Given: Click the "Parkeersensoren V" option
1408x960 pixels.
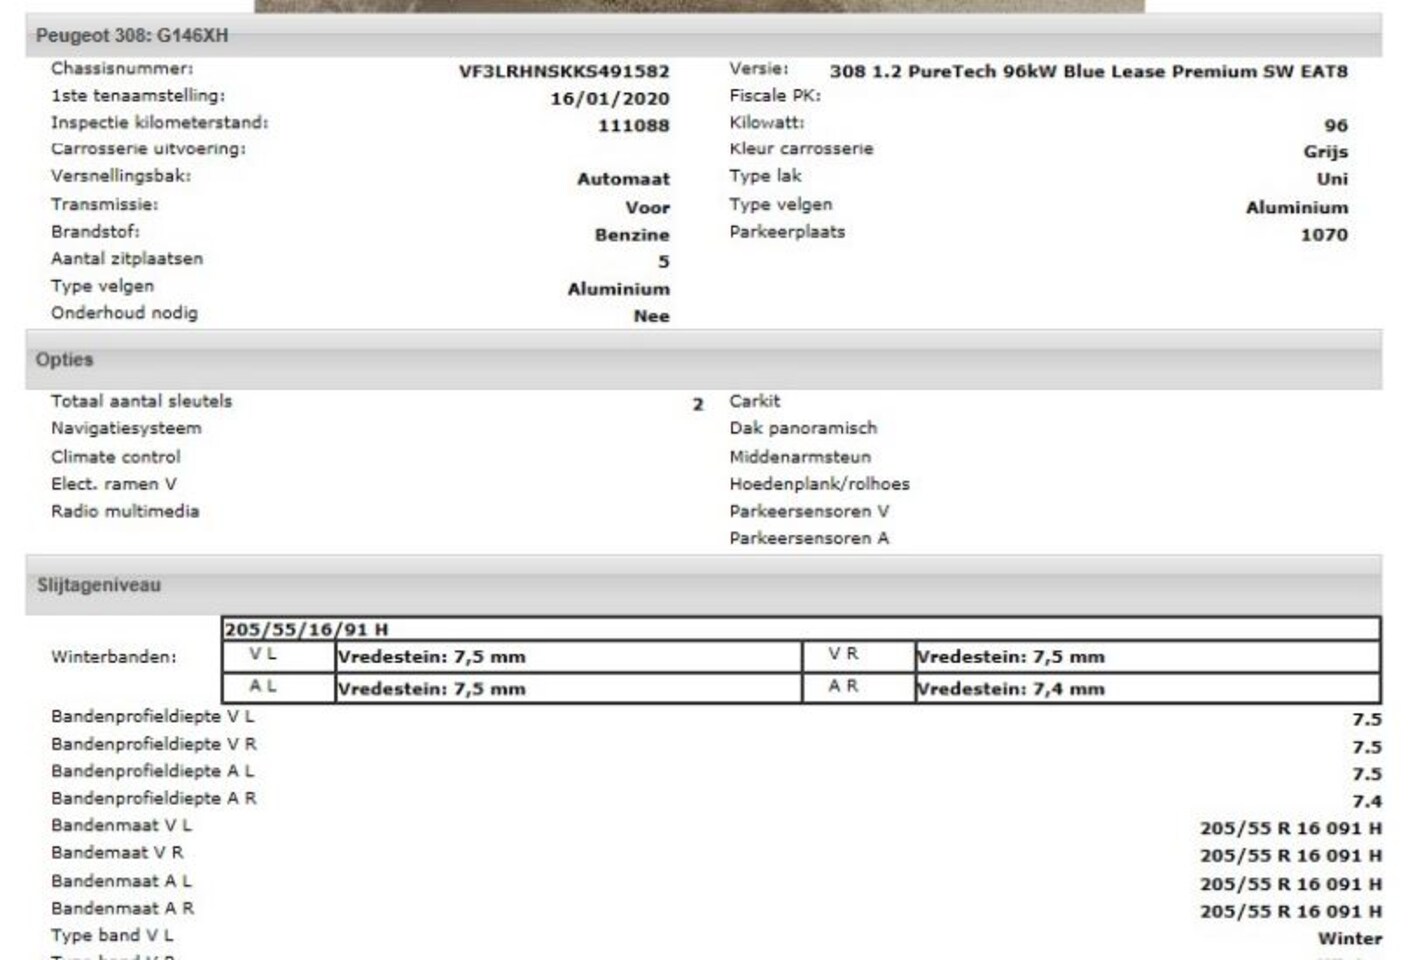Looking at the screenshot, I should coord(809,510).
